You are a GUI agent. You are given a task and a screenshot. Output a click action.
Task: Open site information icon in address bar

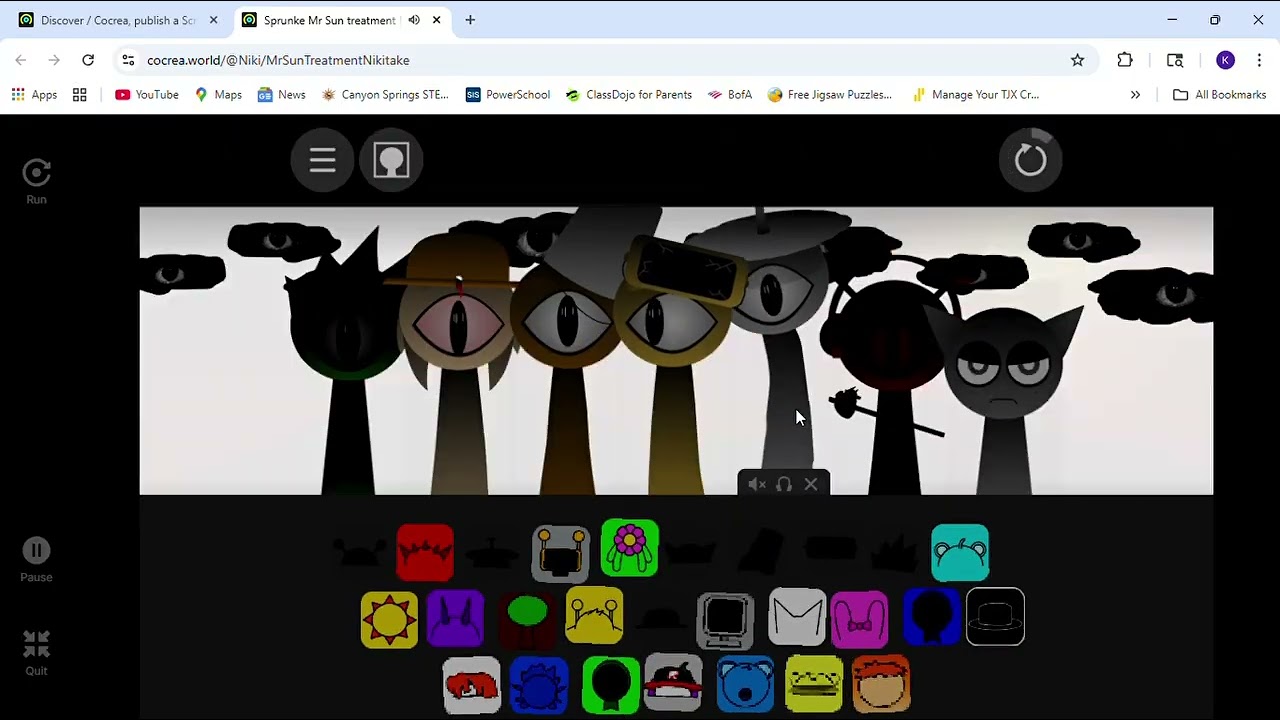[x=128, y=60]
